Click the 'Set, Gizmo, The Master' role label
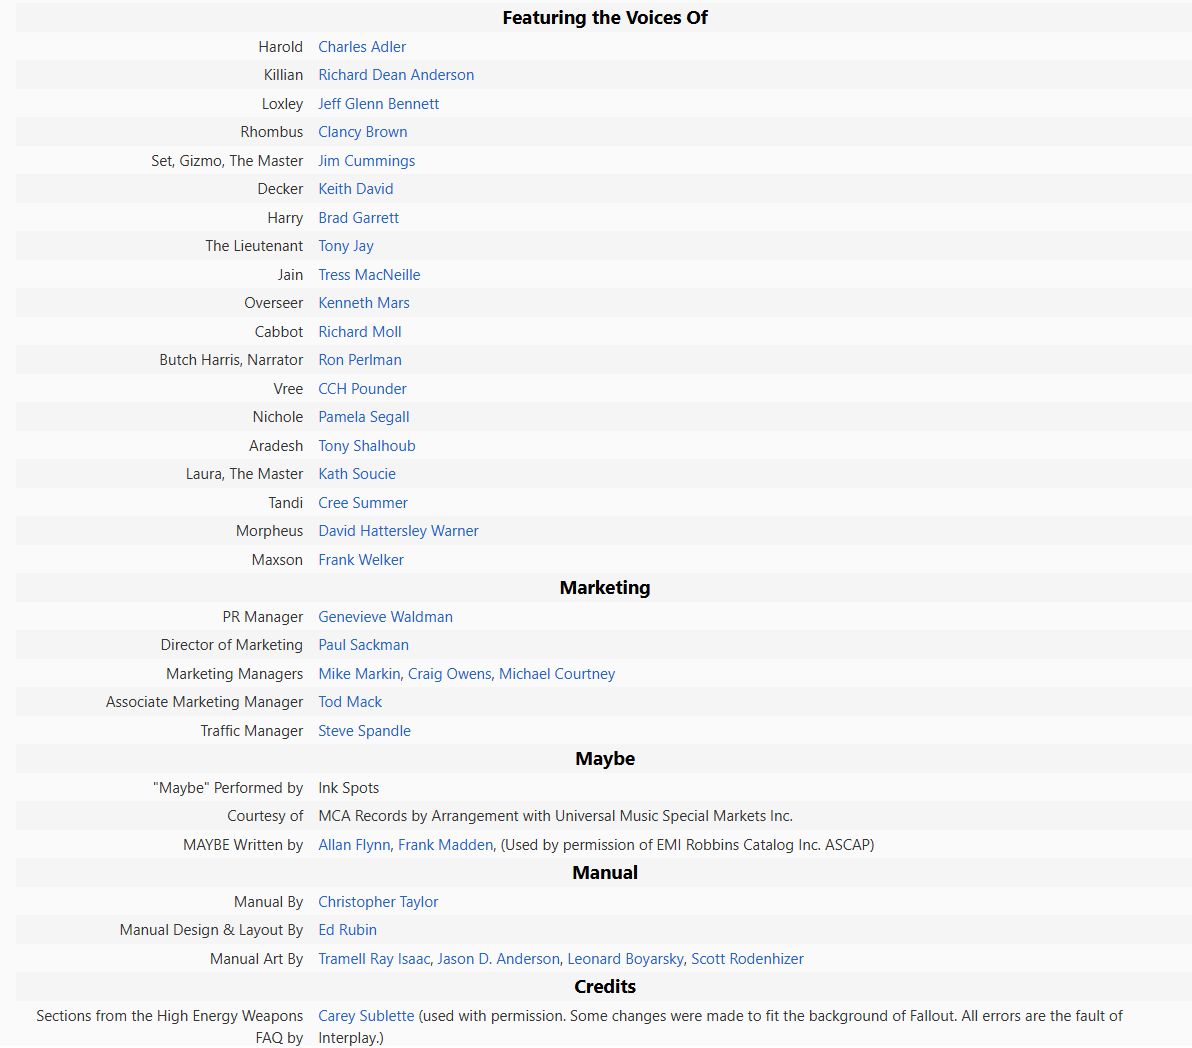1192x1048 pixels. point(227,161)
